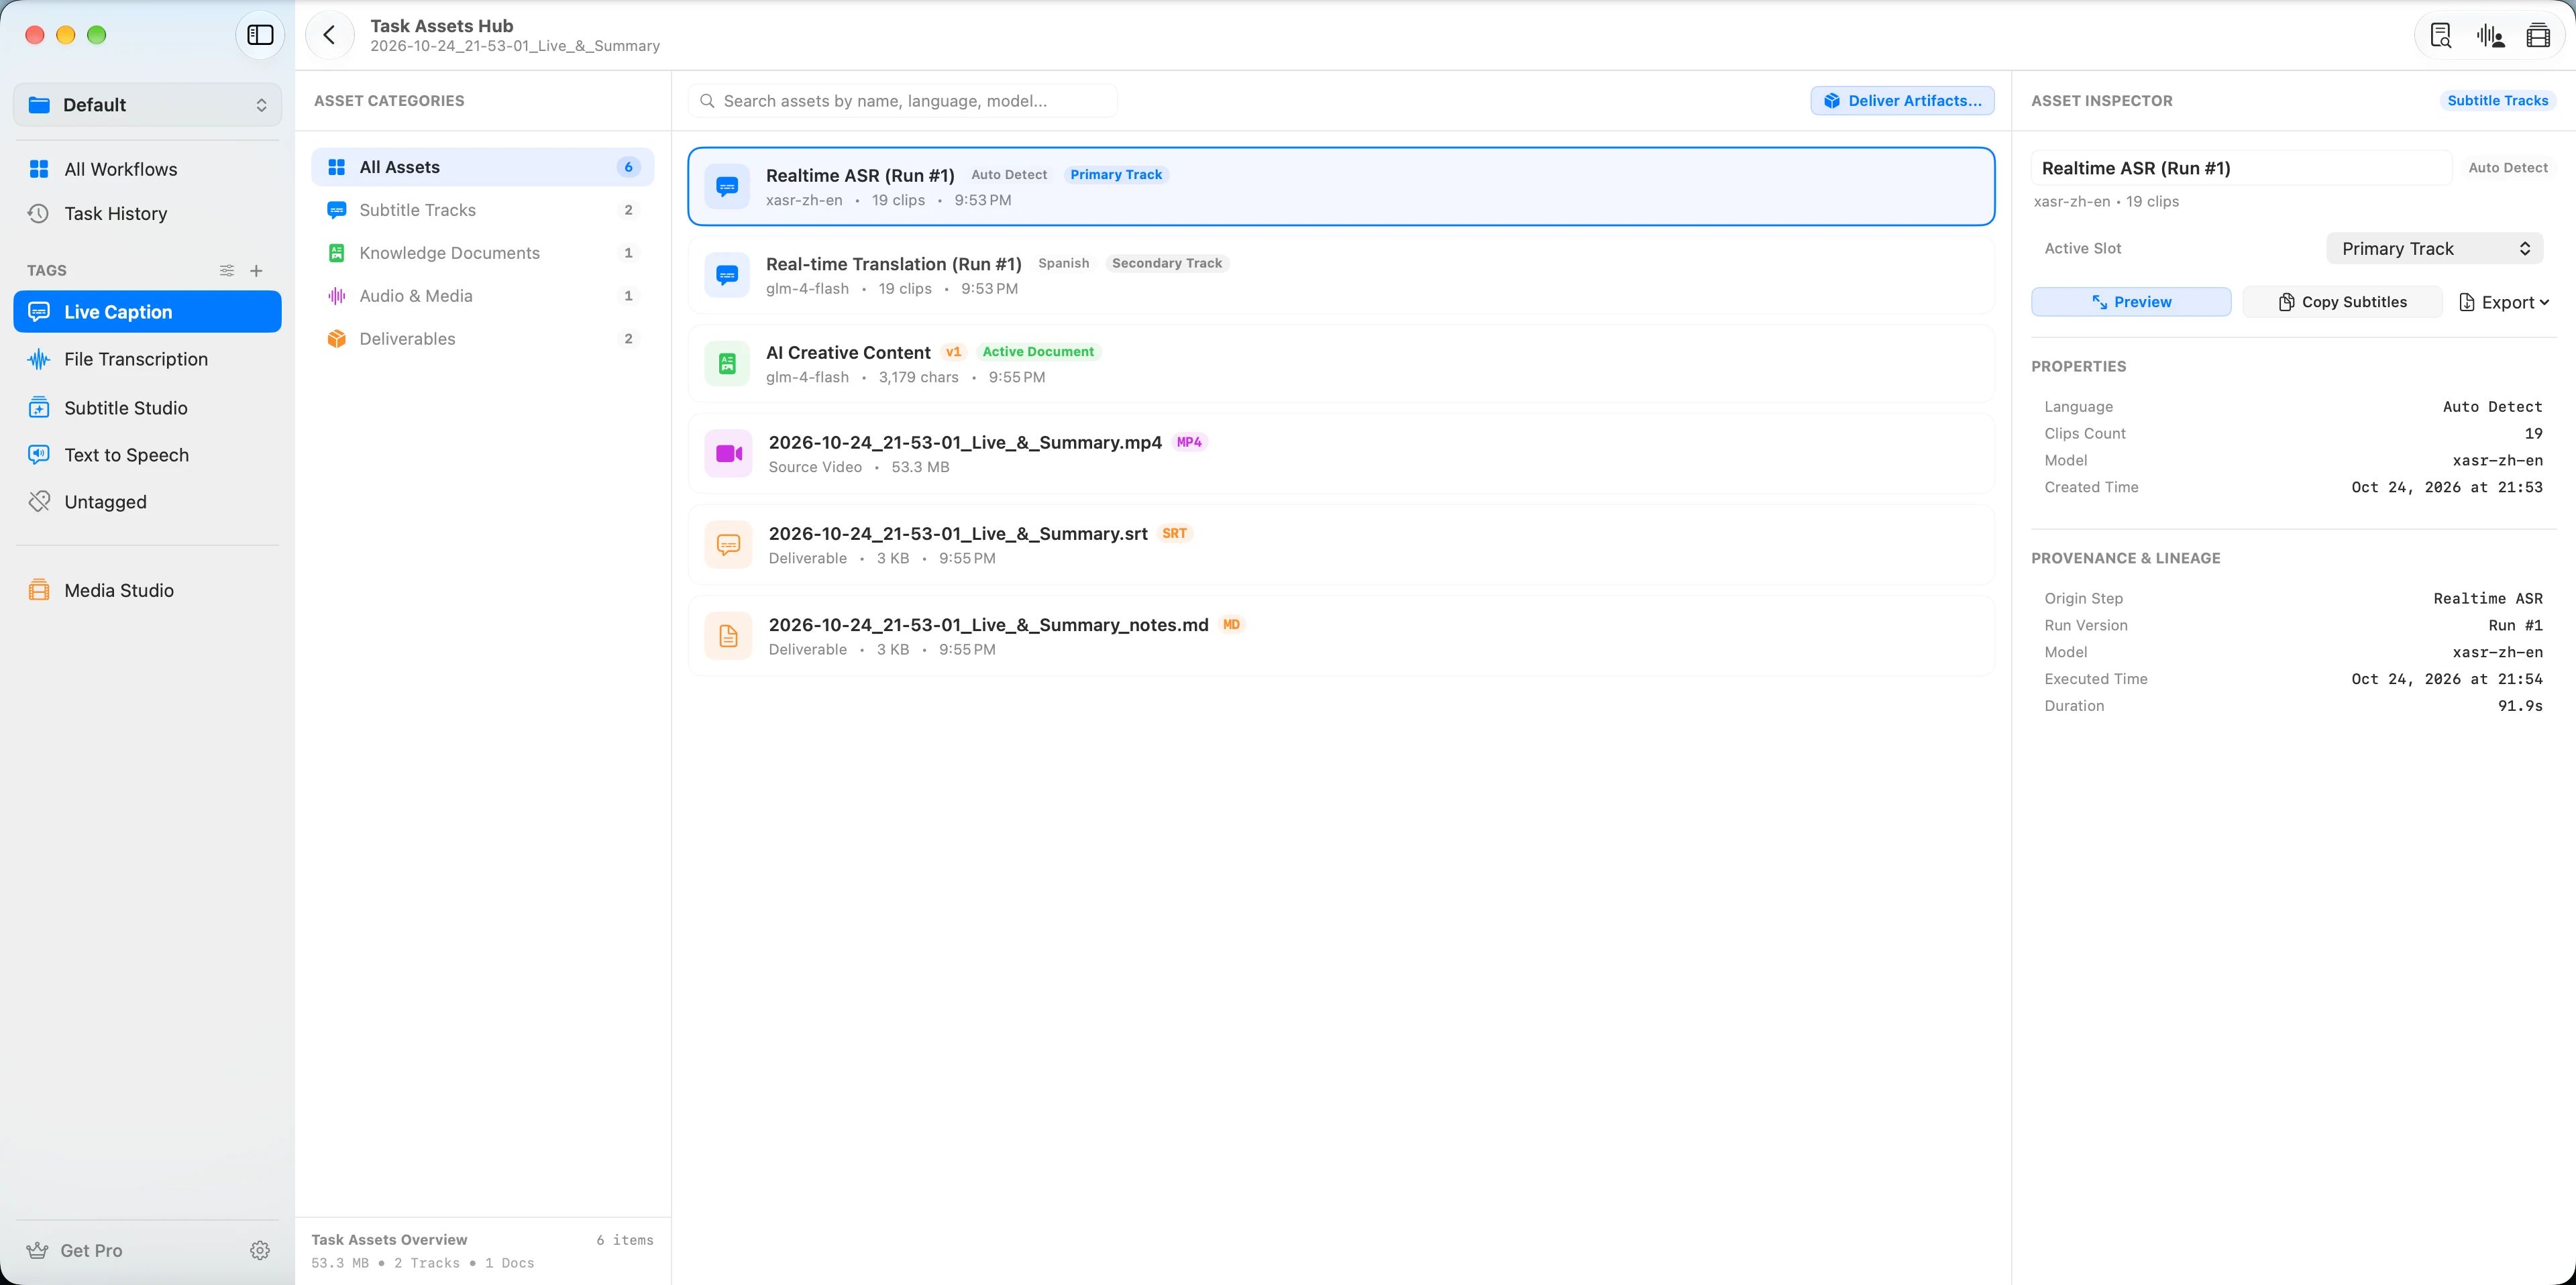Select the Live Caption tag
Screen dimensions: 2576x1285
147,312
